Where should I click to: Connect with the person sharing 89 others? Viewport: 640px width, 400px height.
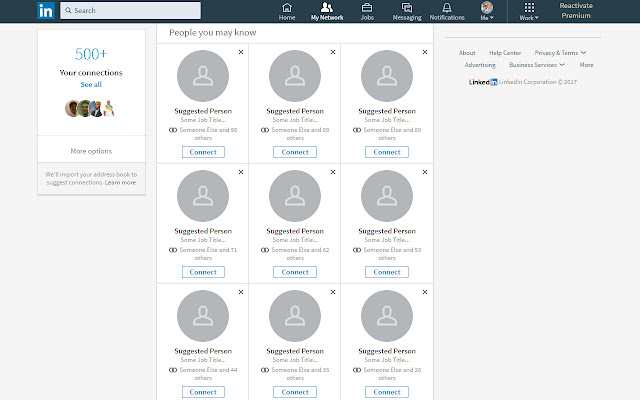tap(295, 152)
